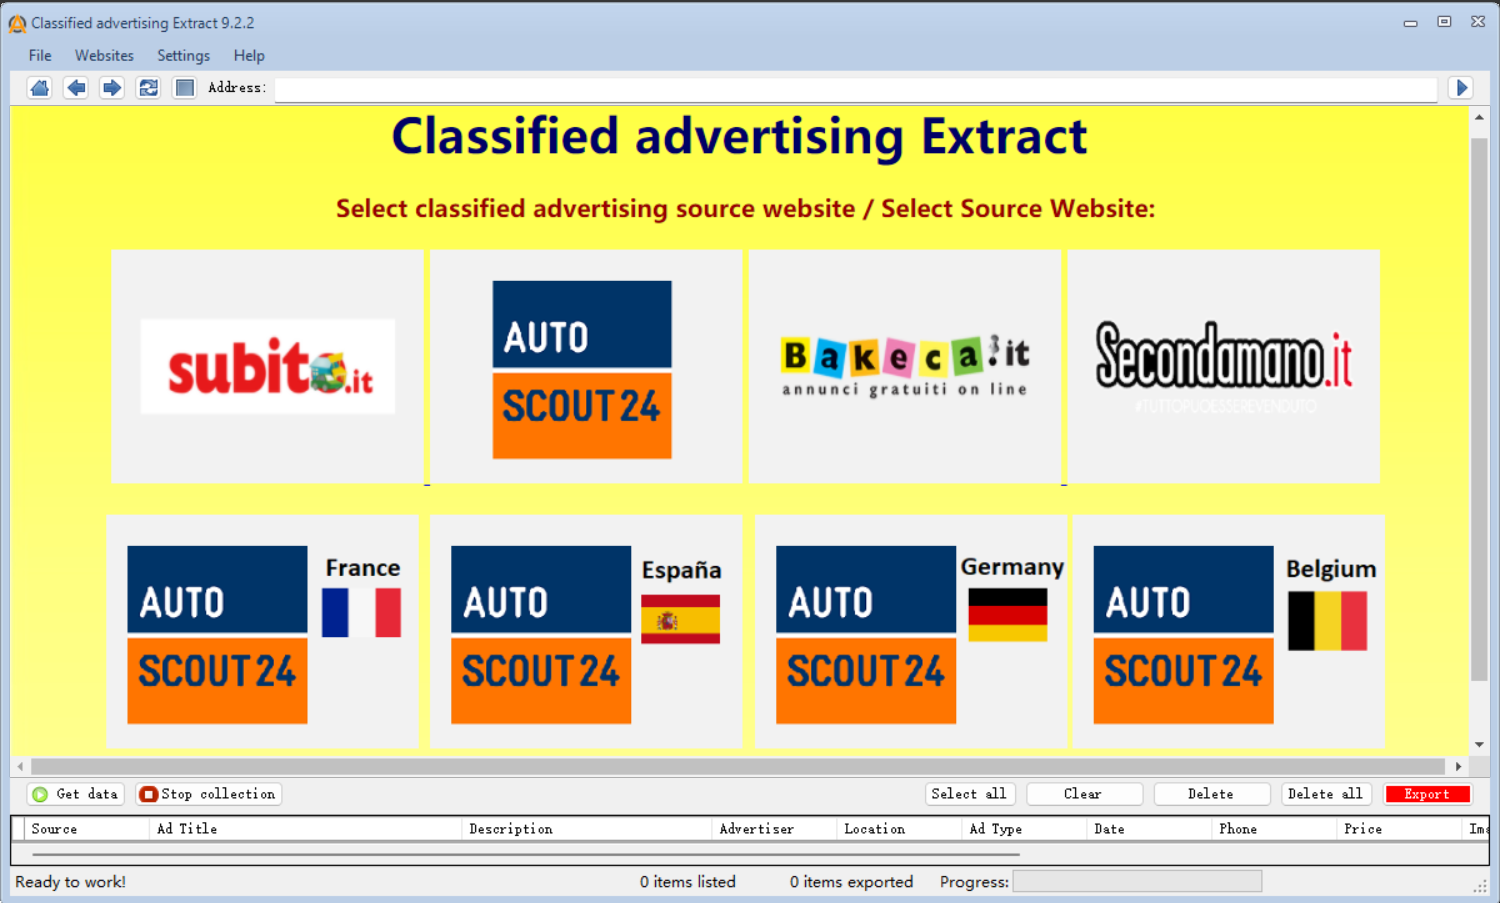Select the Subito.it source website

coord(267,367)
